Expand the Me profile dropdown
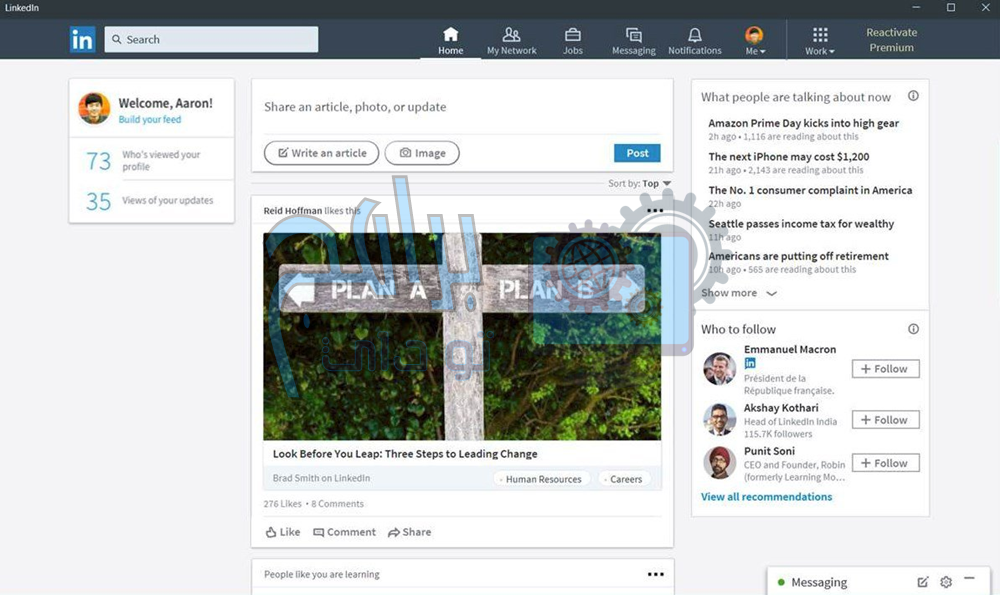1000x595 pixels. point(755,41)
